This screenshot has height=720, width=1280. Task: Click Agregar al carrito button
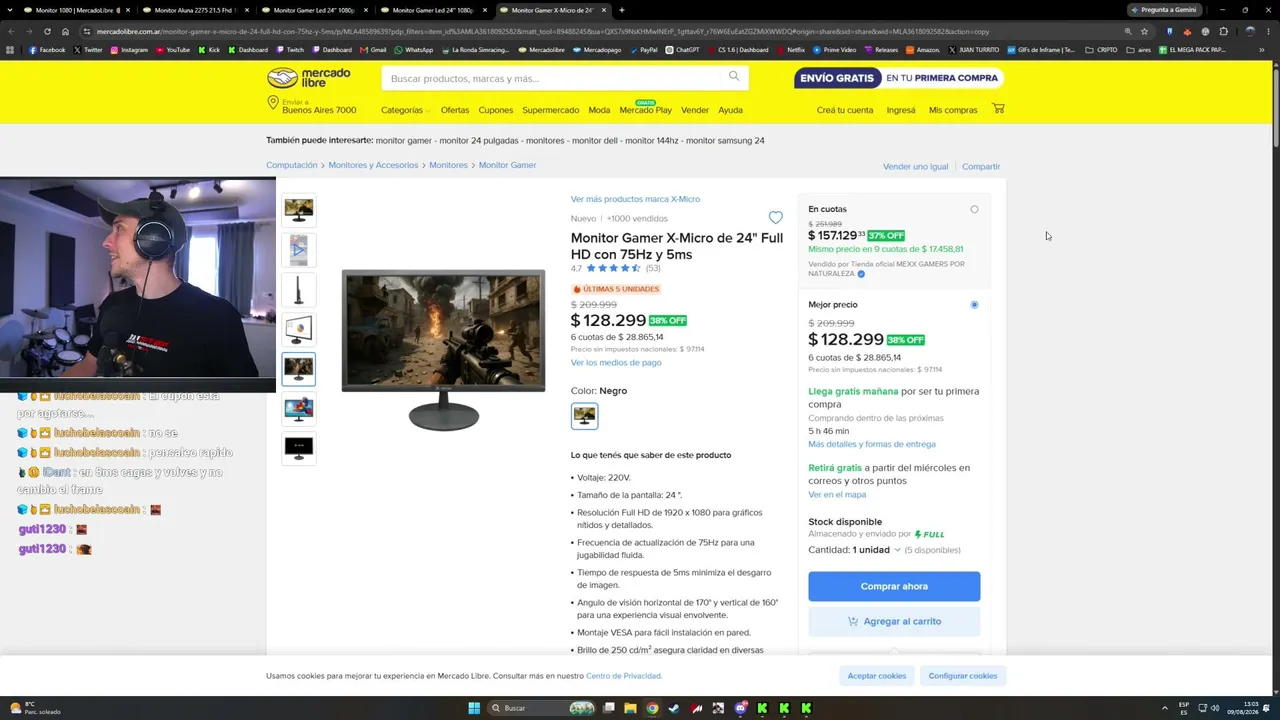[894, 621]
